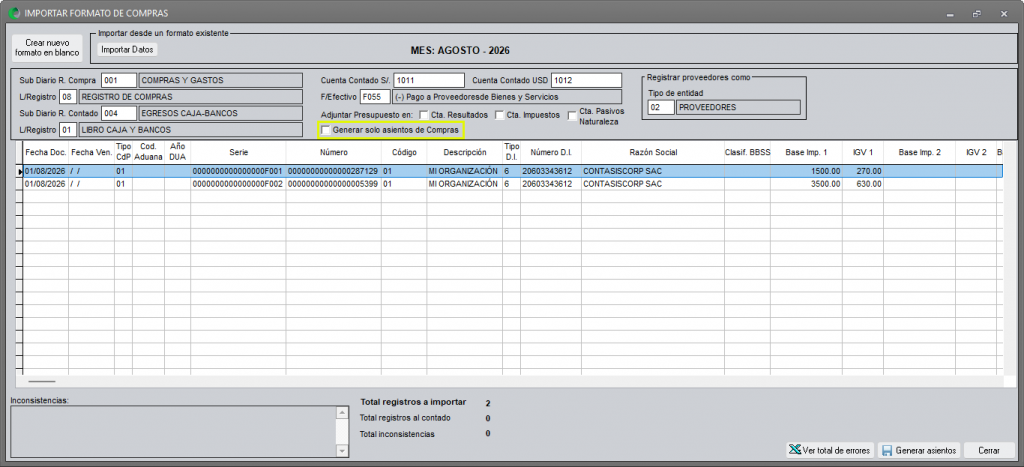The width and height of the screenshot is (1024, 467).
Task: Click the Cuenta Contado S/. field 1011
Action: coord(429,80)
